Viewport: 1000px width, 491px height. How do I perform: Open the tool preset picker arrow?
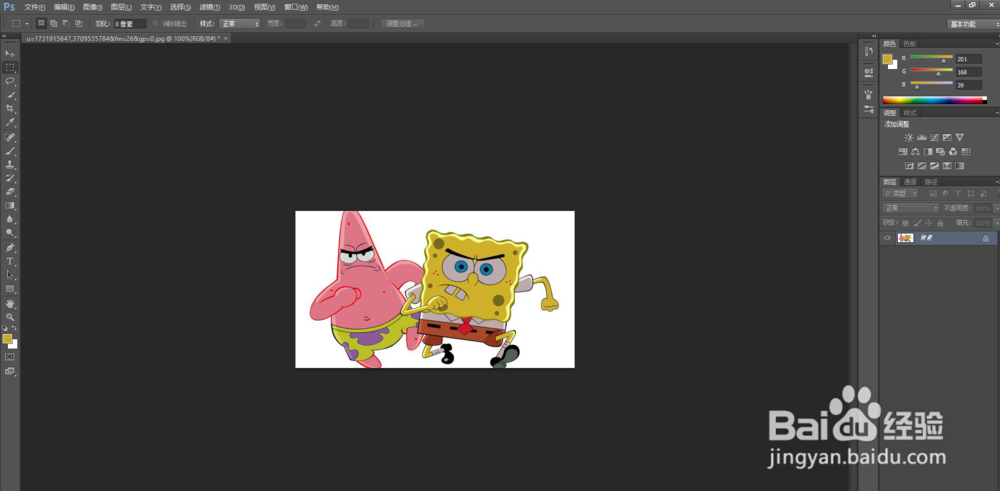coord(27,24)
